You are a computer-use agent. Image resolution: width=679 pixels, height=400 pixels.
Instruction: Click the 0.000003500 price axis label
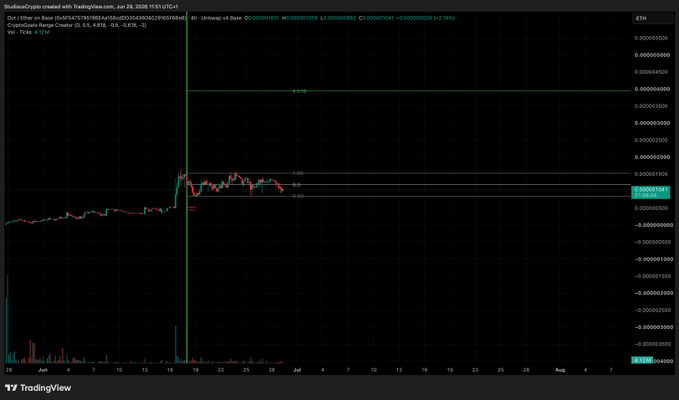point(651,106)
